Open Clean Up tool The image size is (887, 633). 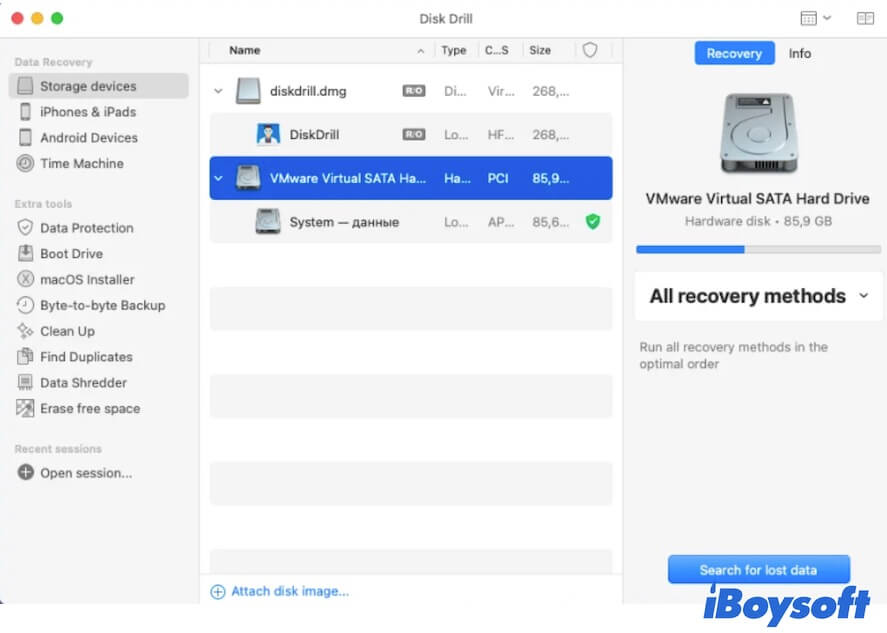67,331
